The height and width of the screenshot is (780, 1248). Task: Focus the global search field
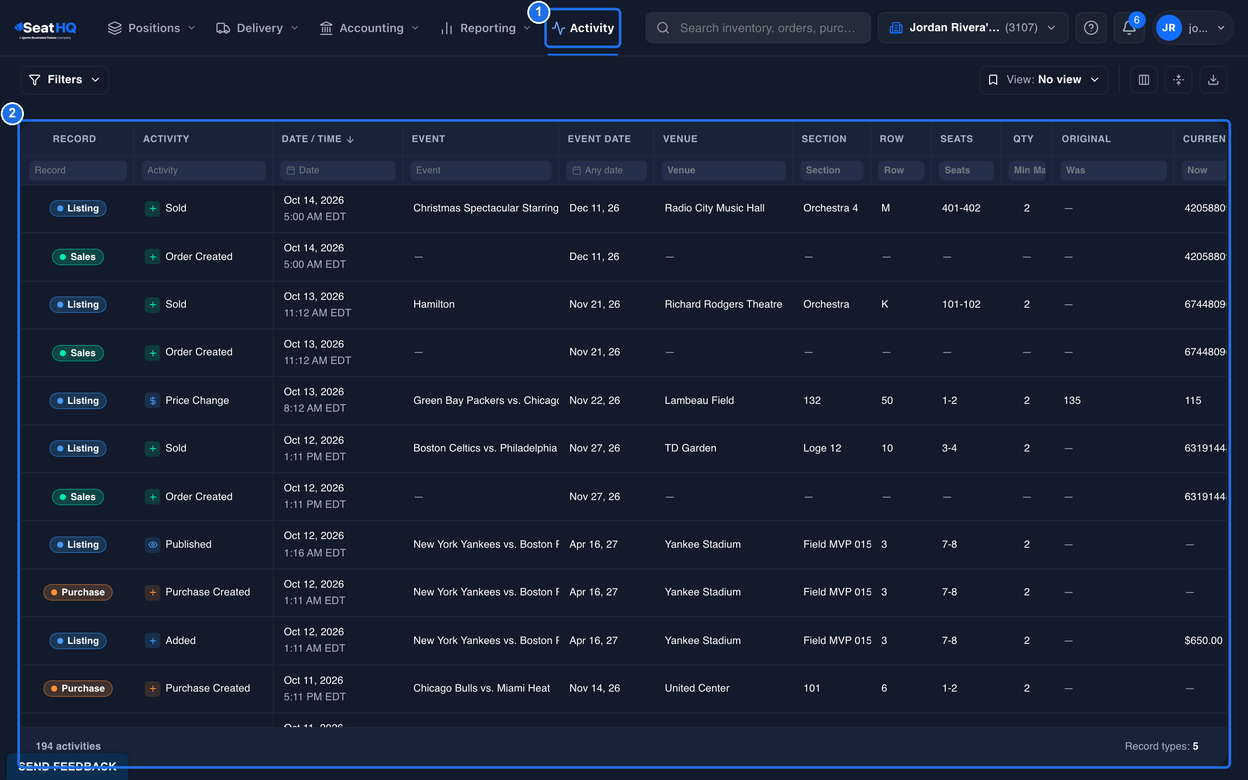point(758,28)
